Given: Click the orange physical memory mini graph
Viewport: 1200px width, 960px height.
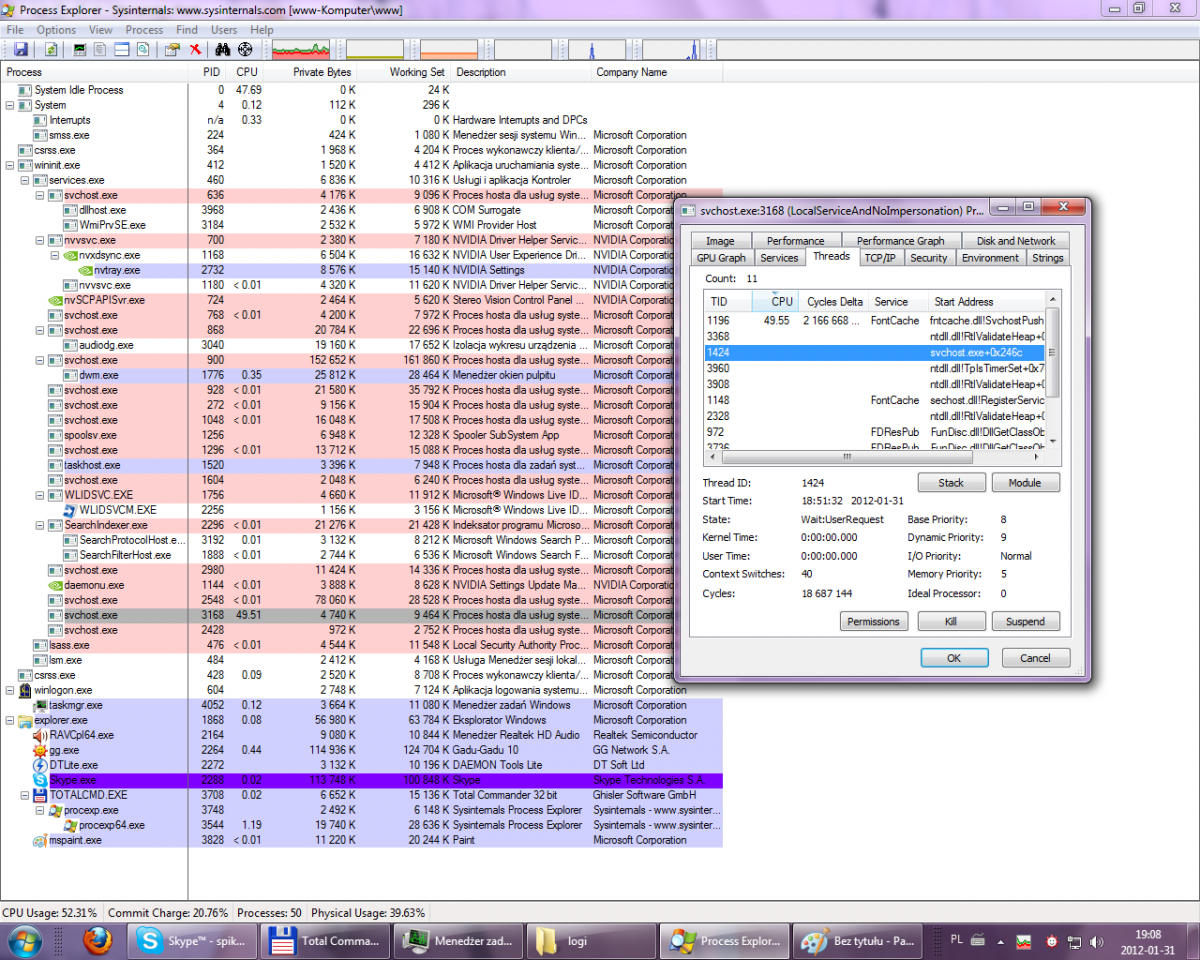Looking at the screenshot, I should pos(449,49).
